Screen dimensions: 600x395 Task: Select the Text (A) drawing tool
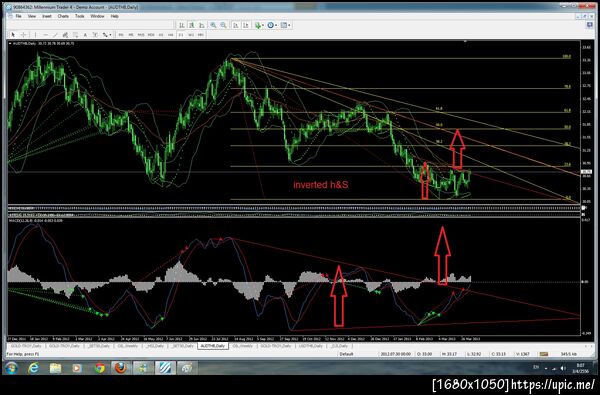coord(85,35)
